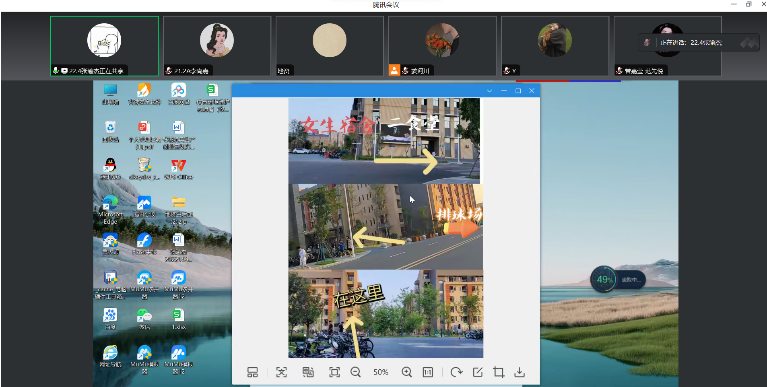Select the first participant's shared-screen video tile
Image resolution: width=767 pixels, height=387 pixels.
(104, 46)
